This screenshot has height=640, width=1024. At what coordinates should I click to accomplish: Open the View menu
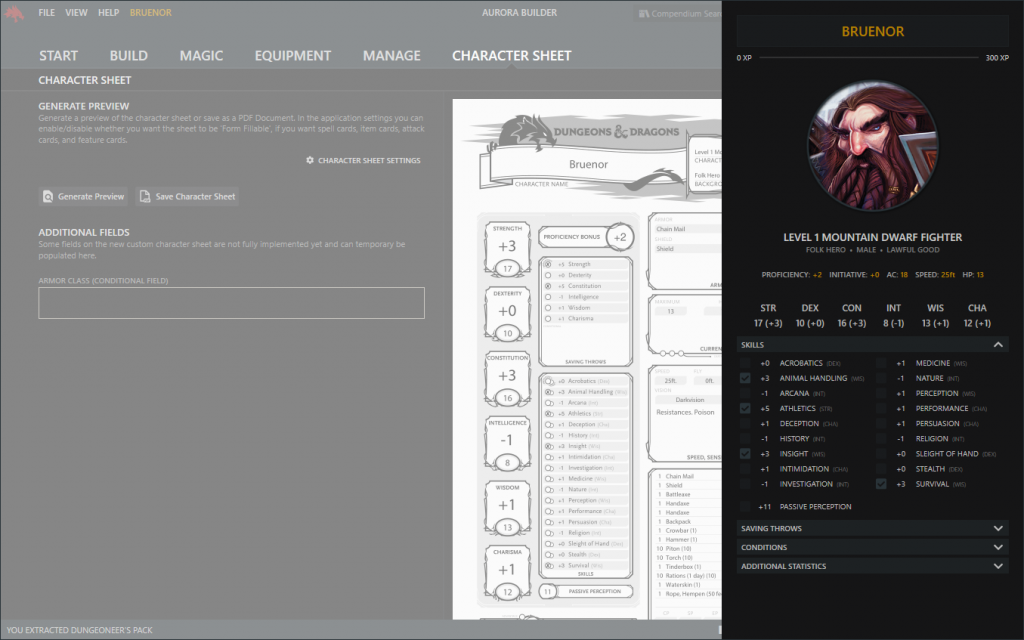click(76, 12)
